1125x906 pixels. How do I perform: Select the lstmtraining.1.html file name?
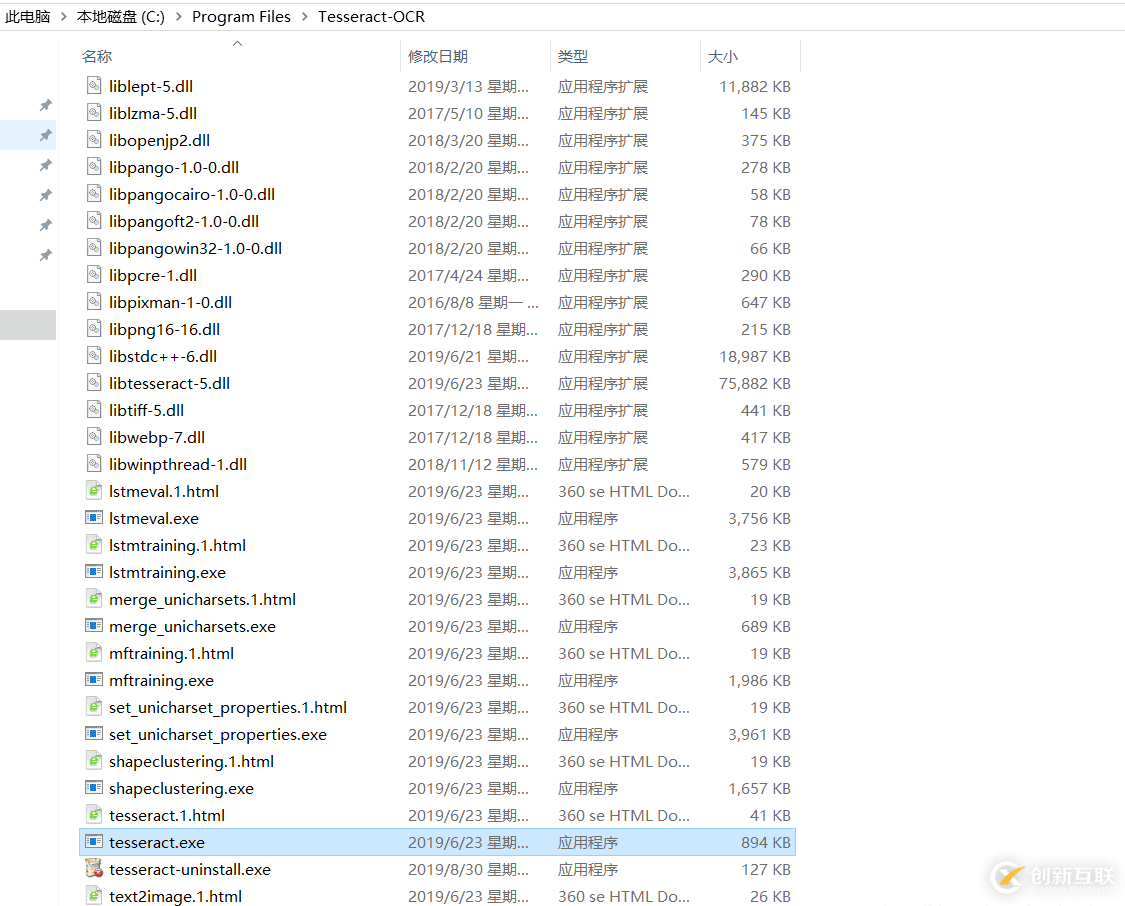coord(177,545)
